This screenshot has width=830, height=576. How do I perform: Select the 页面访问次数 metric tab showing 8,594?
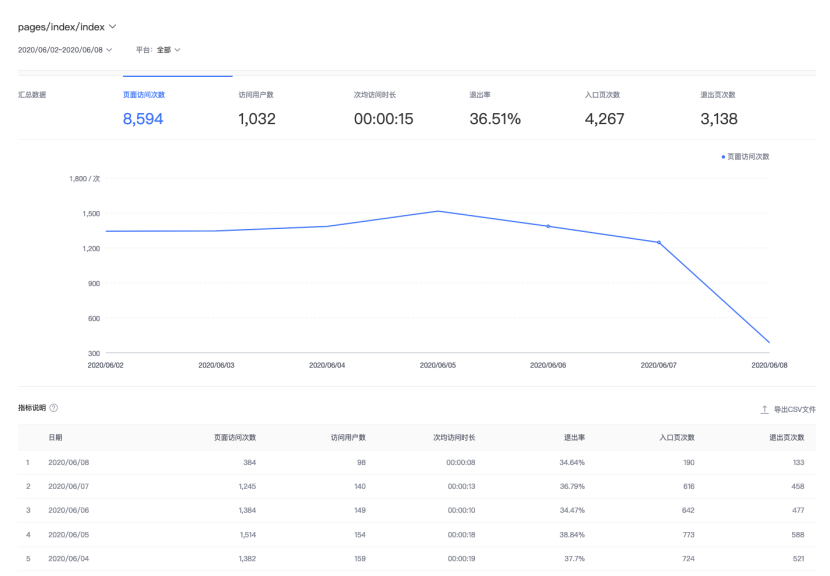pos(143,110)
